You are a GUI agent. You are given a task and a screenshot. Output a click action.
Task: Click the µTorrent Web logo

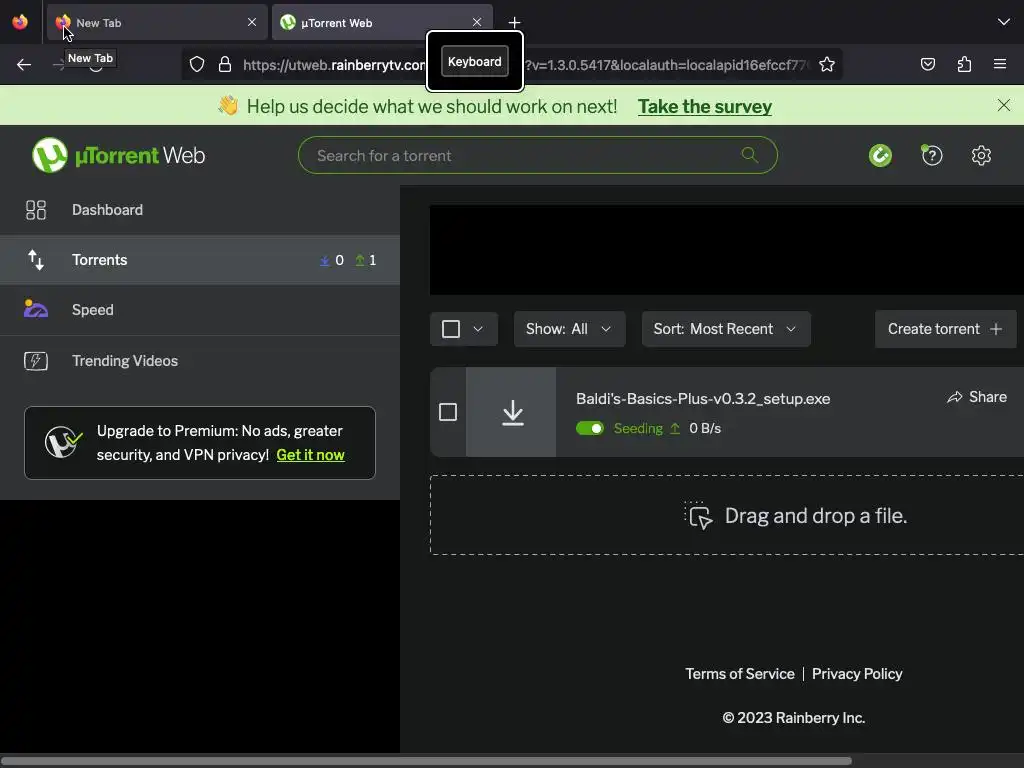click(119, 155)
